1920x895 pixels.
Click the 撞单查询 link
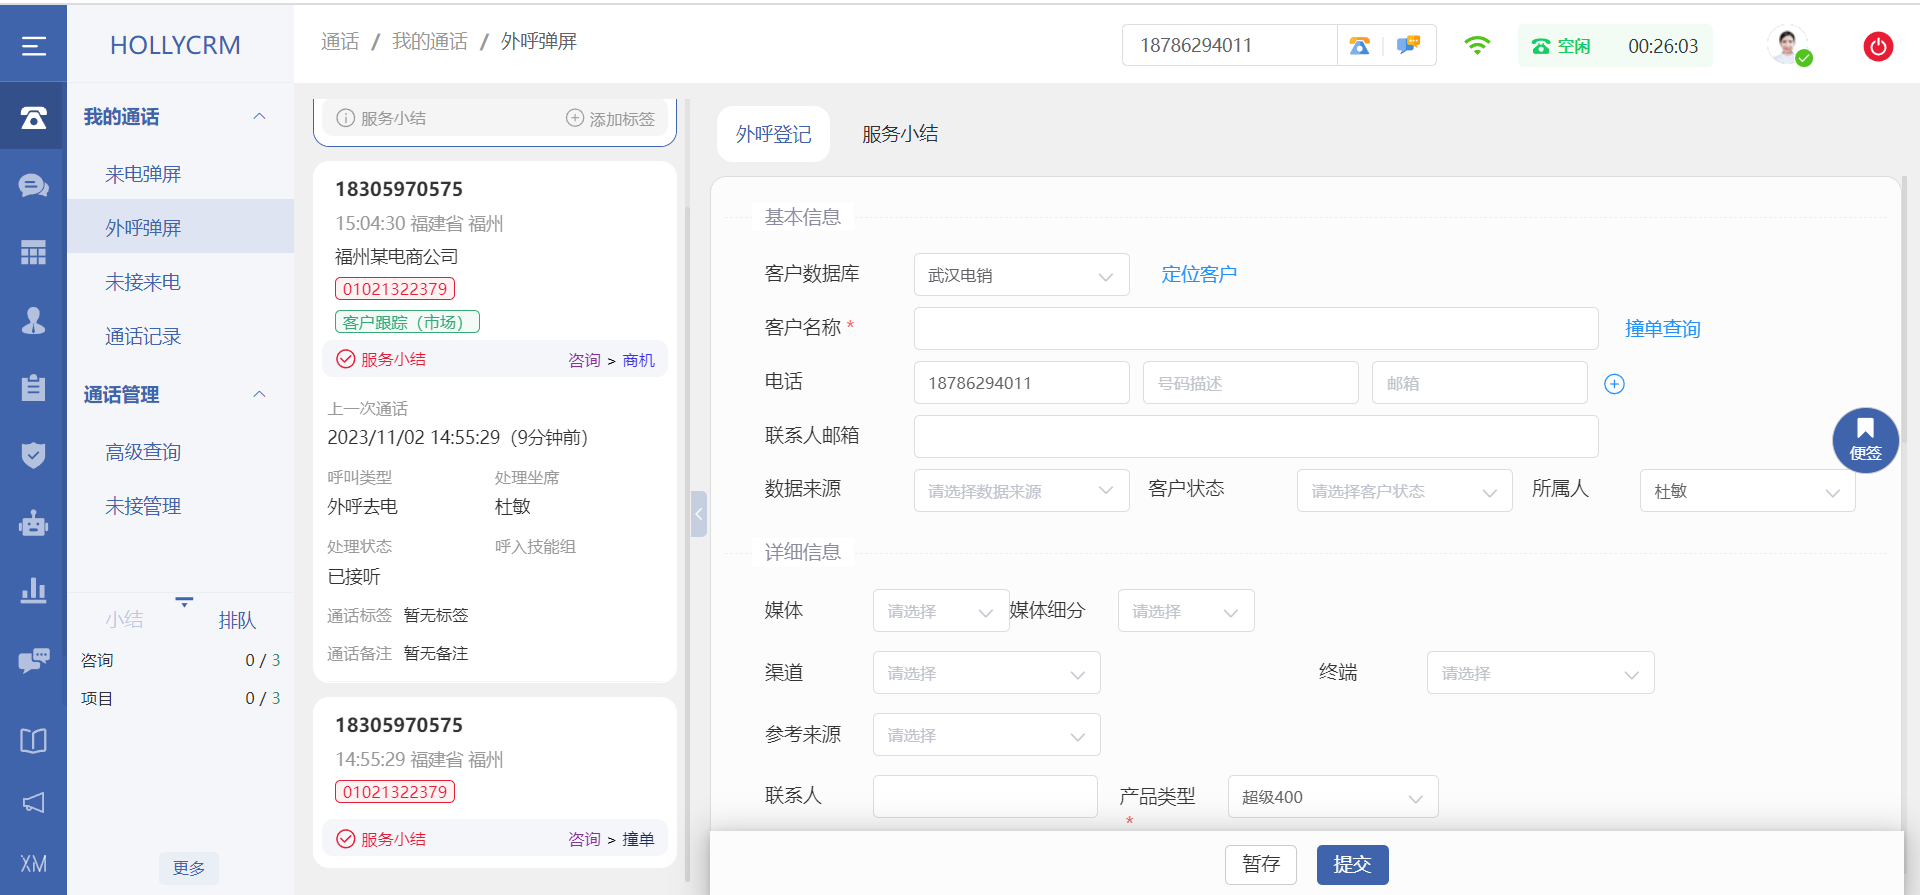pos(1662,329)
